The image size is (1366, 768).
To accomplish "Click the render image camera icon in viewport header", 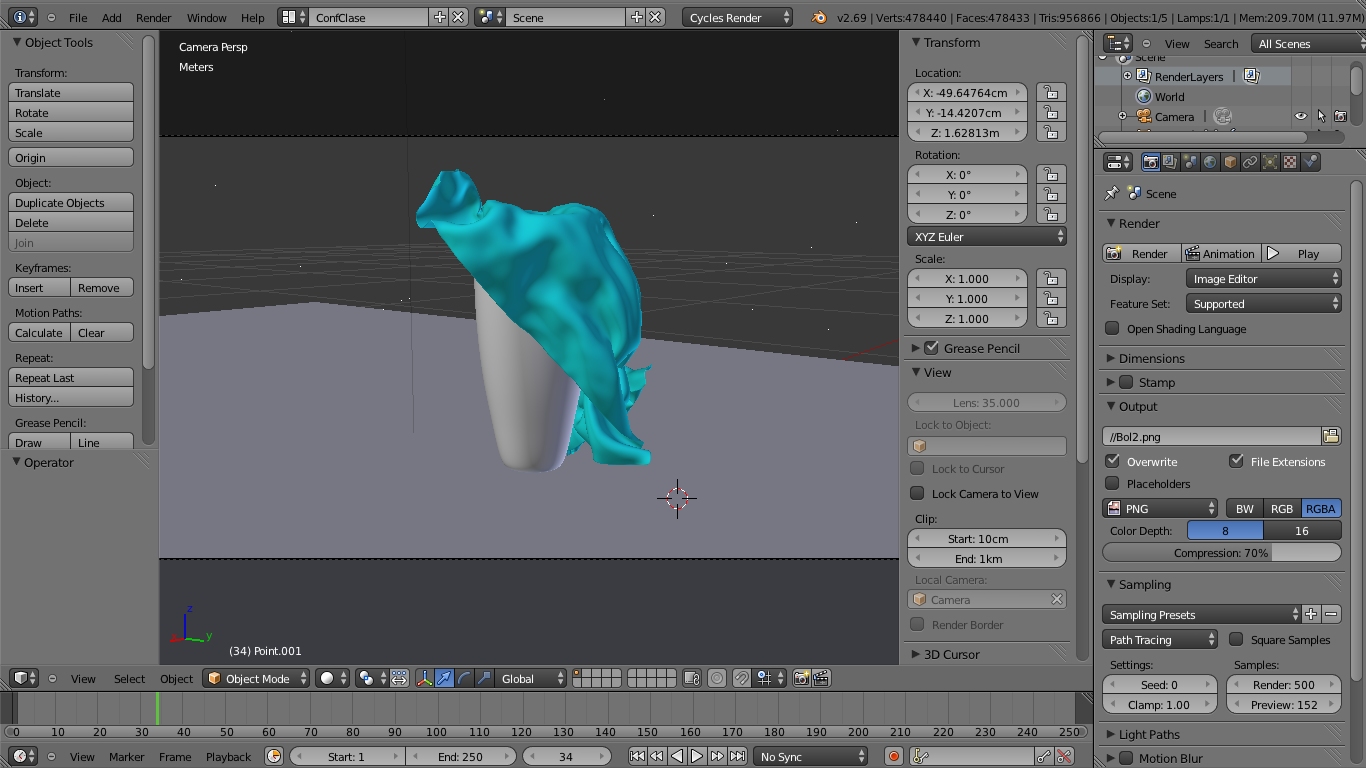I will [800, 678].
